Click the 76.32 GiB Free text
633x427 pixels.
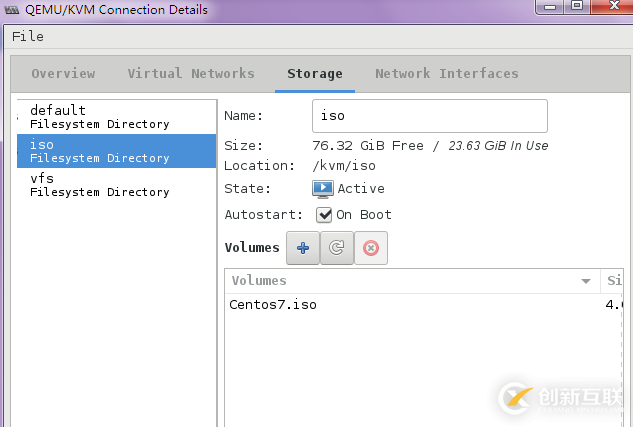pos(368,146)
